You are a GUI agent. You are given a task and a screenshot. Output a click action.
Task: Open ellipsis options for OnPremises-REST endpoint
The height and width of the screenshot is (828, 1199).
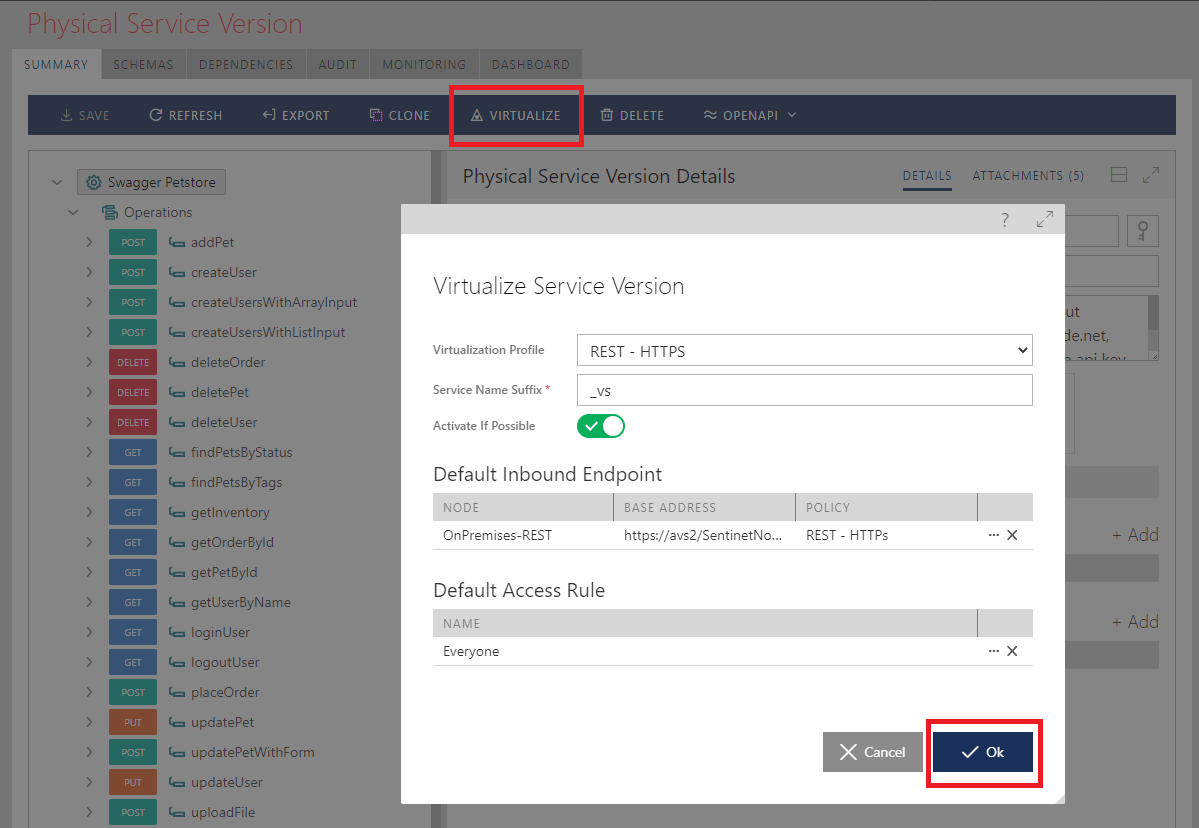(x=993, y=535)
